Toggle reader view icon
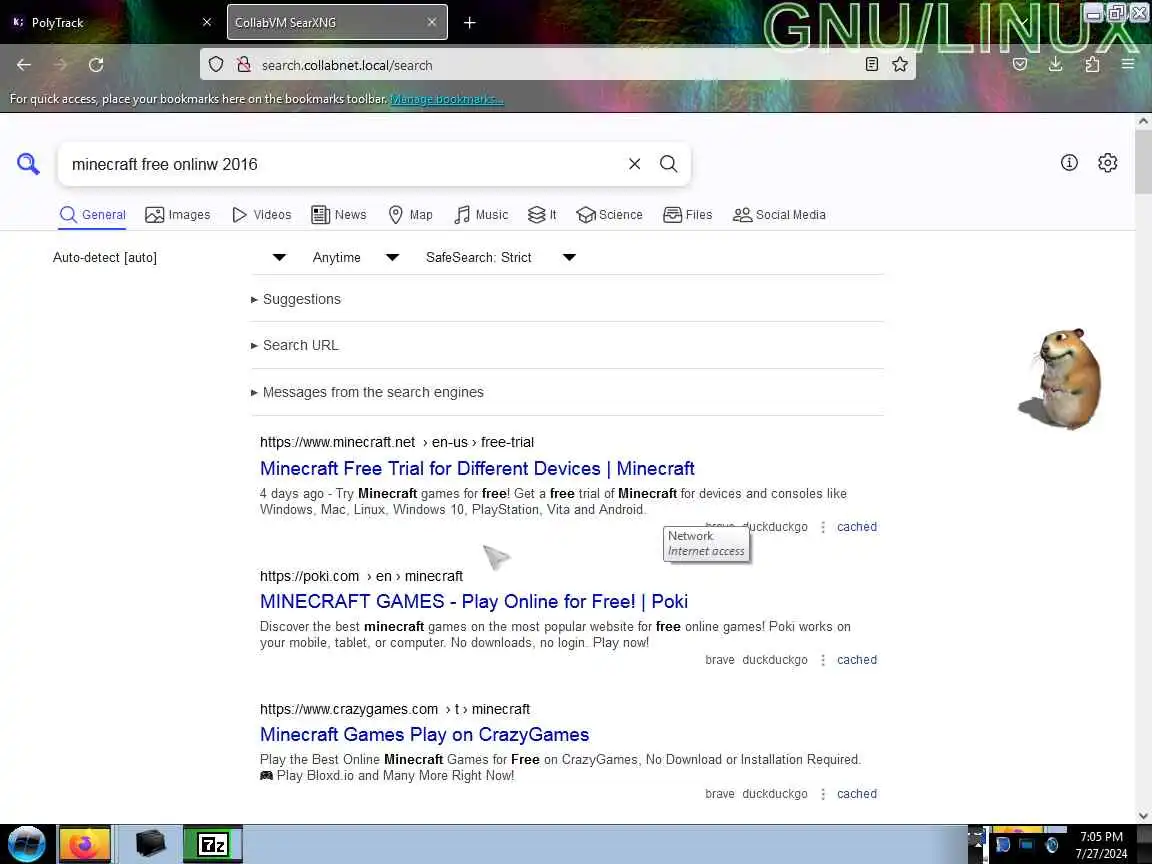The height and width of the screenshot is (864, 1152). tap(871, 65)
